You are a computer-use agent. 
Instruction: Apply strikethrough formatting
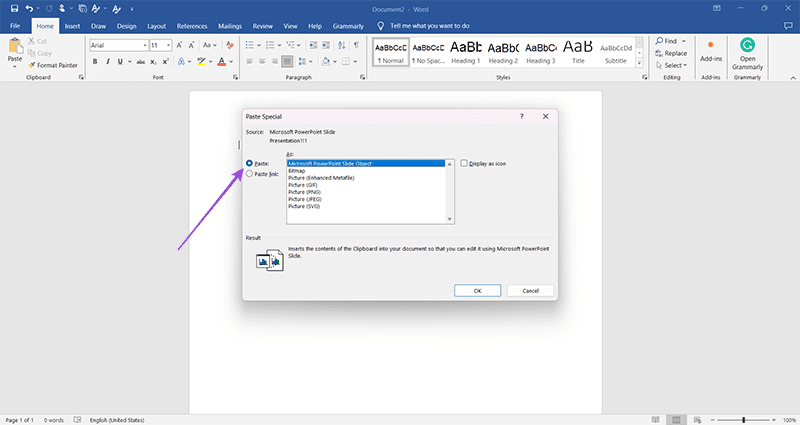pyautogui.click(x=141, y=62)
